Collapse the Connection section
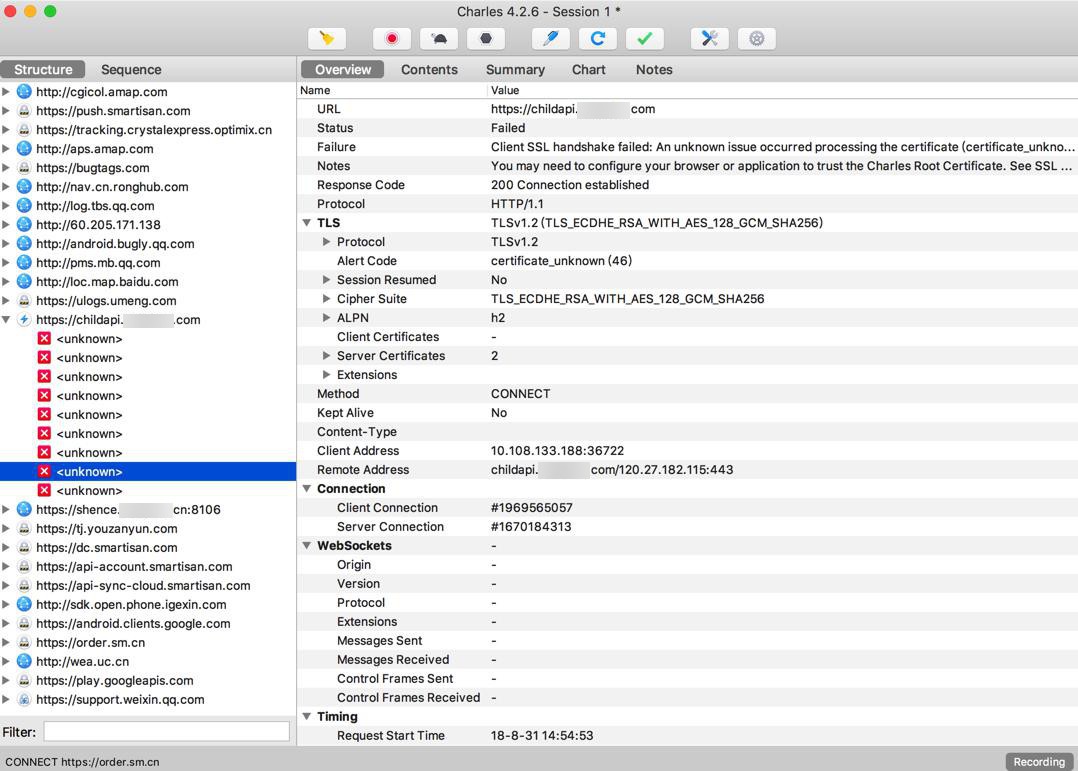Image resolution: width=1078 pixels, height=771 pixels. click(307, 489)
